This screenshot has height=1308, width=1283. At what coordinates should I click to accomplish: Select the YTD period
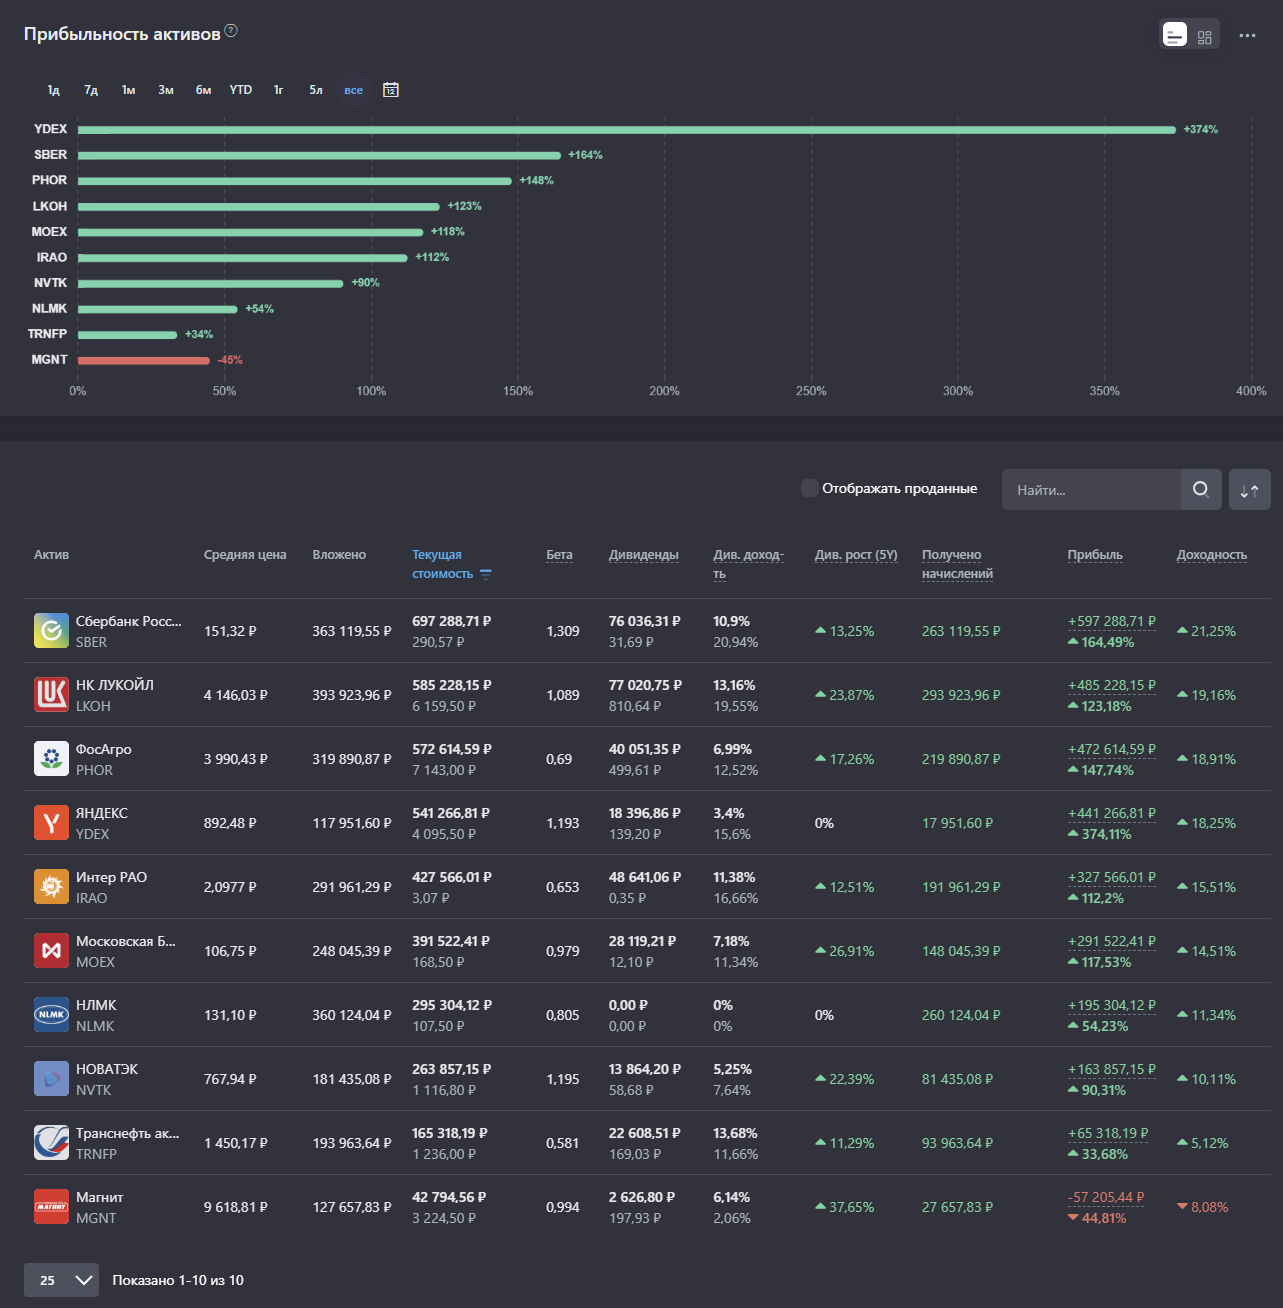241,90
